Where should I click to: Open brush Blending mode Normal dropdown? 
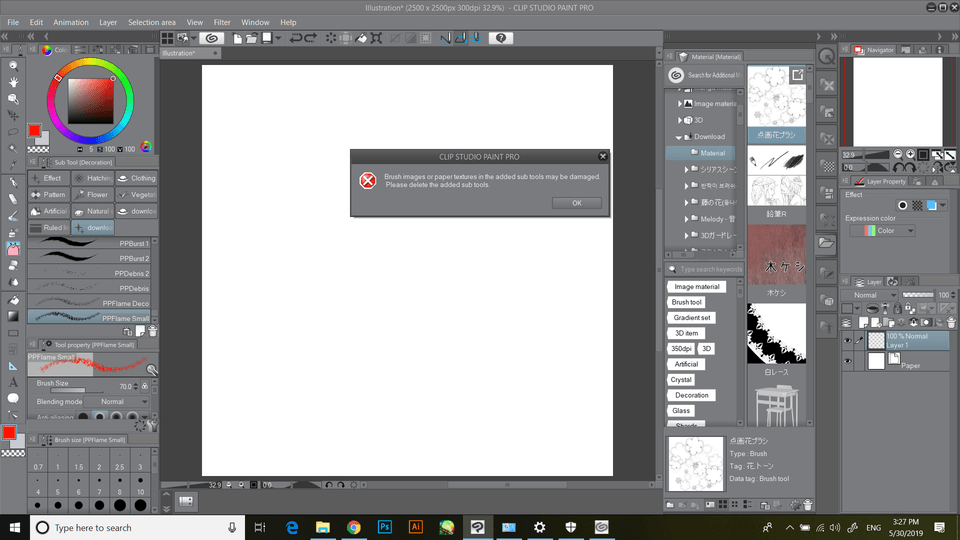pos(117,402)
